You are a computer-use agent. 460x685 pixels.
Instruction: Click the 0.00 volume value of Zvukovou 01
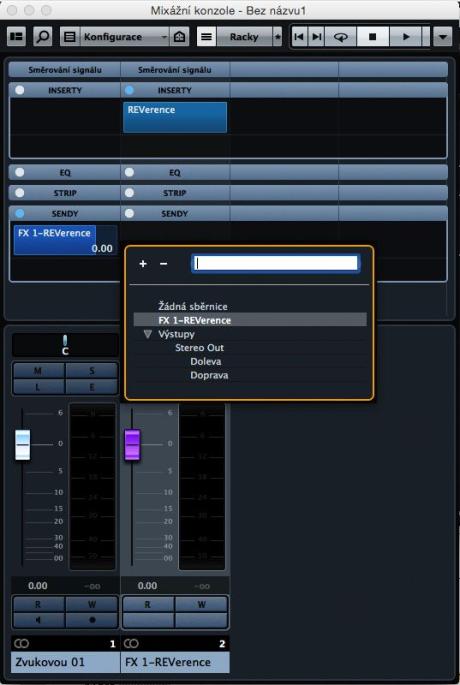pyautogui.click(x=38, y=586)
